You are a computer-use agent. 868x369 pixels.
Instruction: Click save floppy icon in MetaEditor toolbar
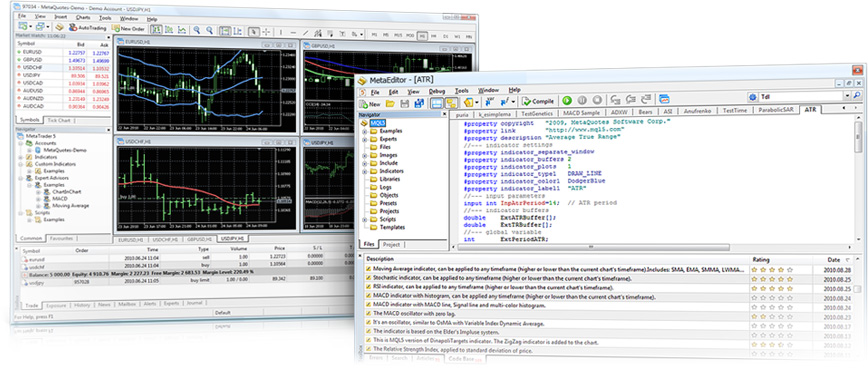coord(405,103)
